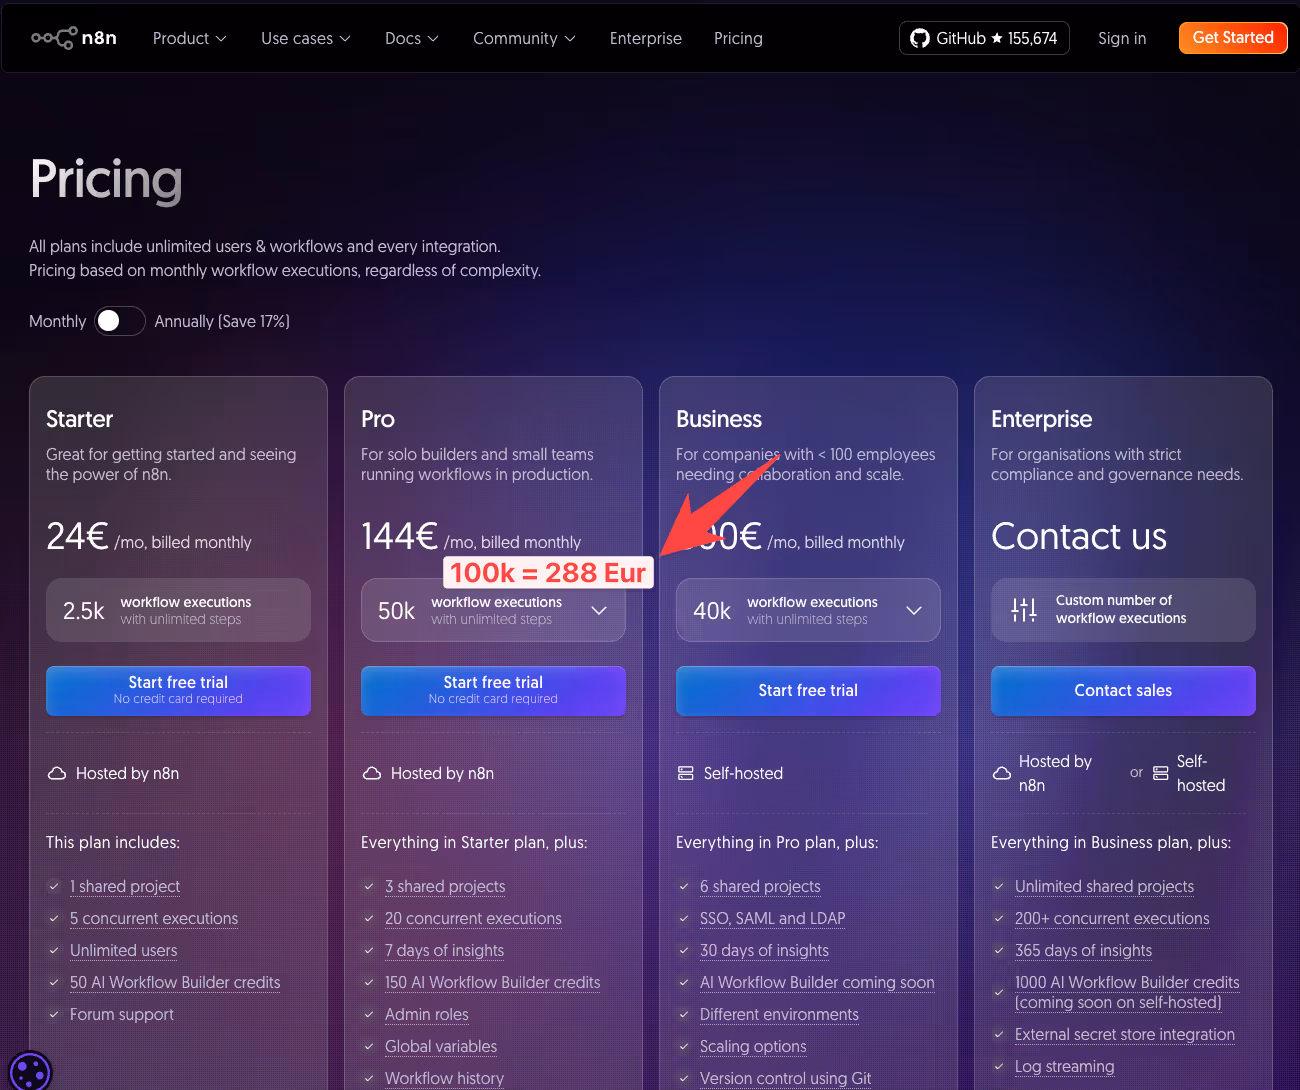Click Contact sales on Enterprise plan

coord(1123,690)
